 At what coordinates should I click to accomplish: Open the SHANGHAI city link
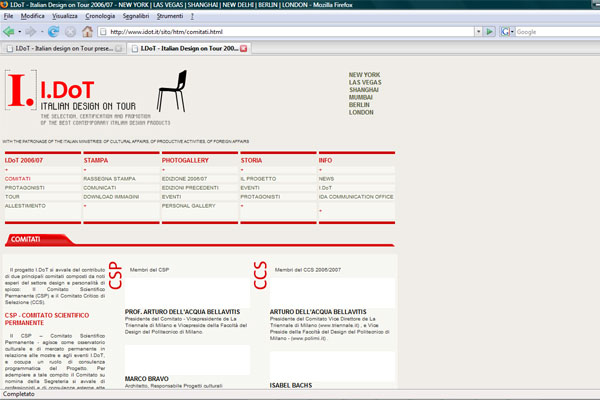(364, 90)
